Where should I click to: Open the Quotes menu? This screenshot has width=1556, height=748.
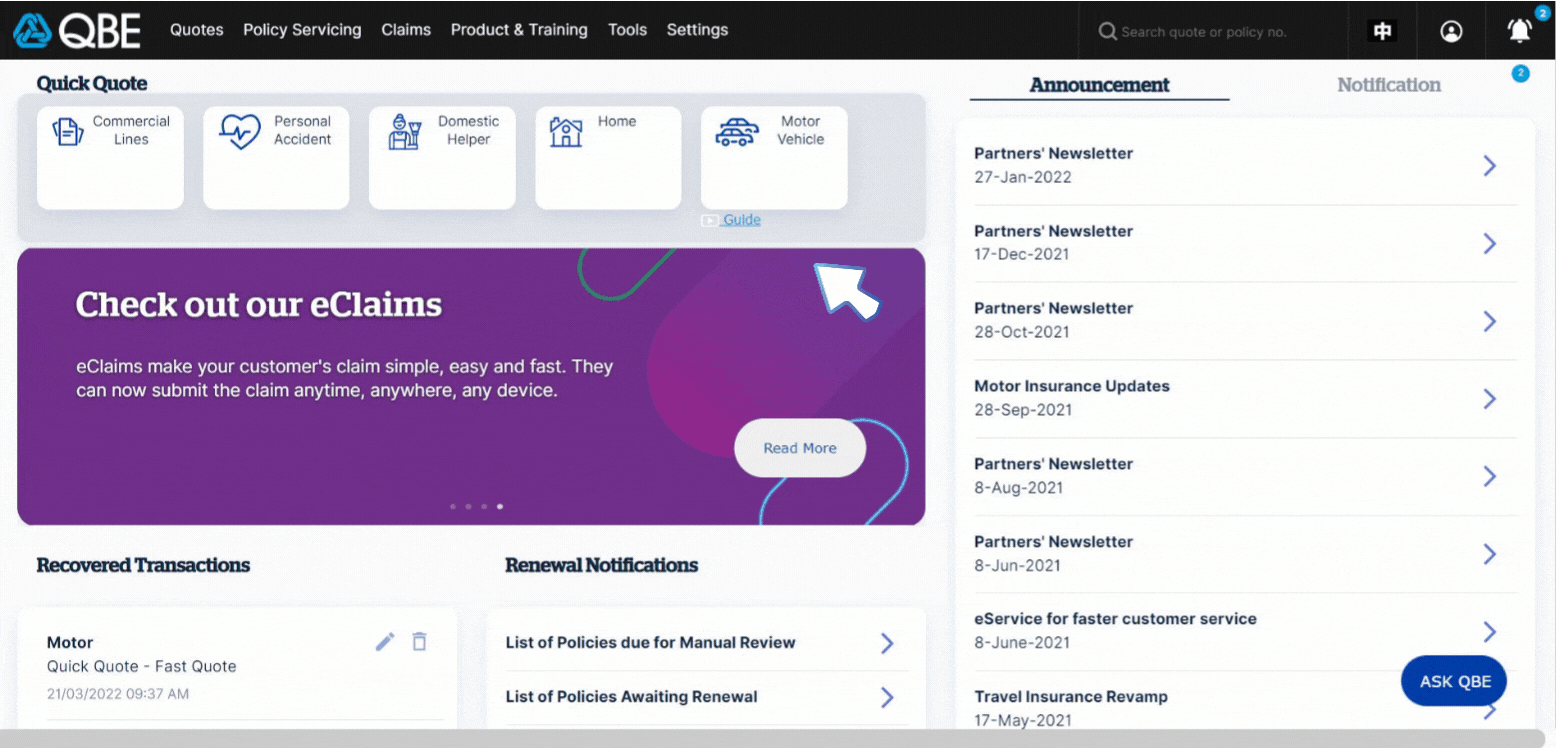tap(197, 30)
